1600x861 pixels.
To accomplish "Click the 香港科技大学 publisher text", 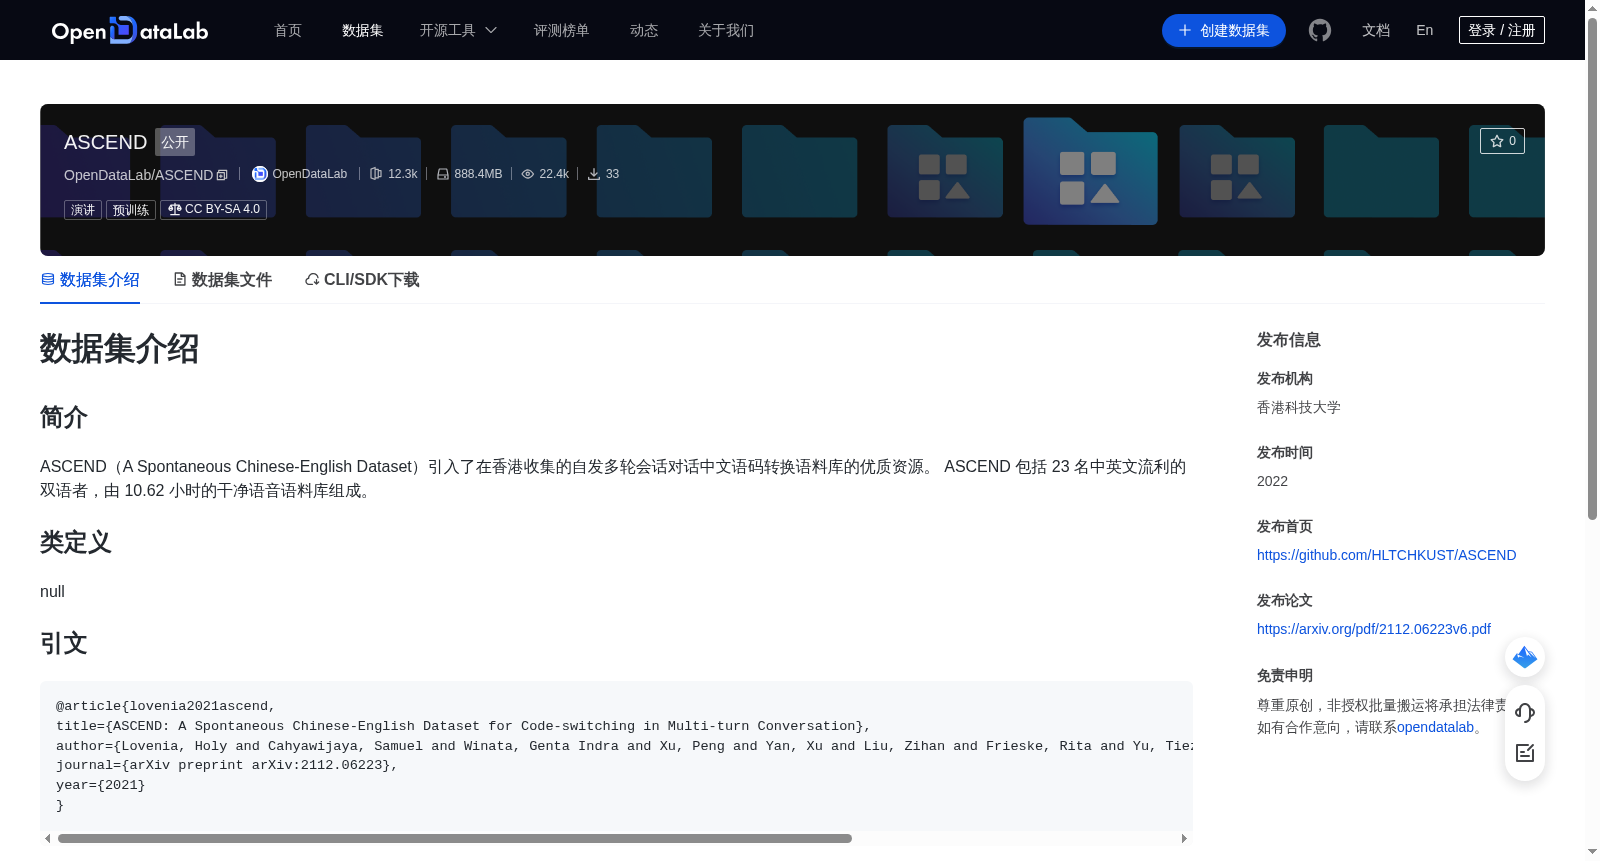I will coord(1298,407).
